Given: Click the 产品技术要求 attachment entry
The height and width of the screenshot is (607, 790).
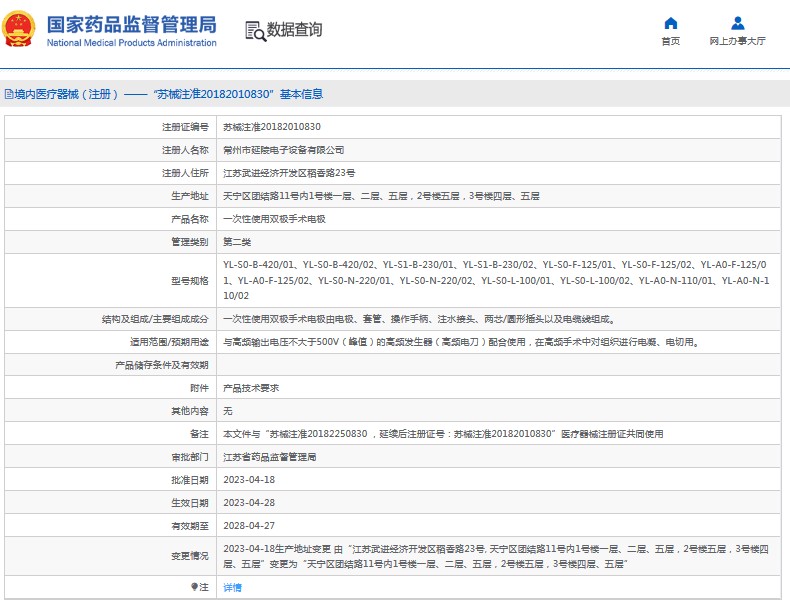Looking at the screenshot, I should 250,388.
